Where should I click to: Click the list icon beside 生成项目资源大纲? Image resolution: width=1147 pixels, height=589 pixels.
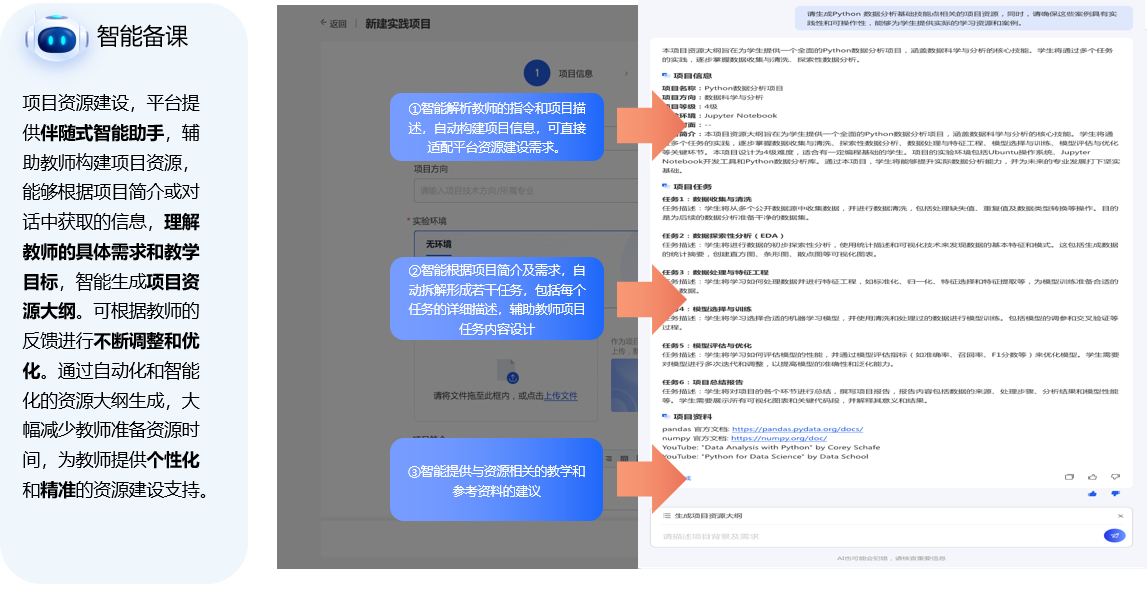pyautogui.click(x=666, y=516)
